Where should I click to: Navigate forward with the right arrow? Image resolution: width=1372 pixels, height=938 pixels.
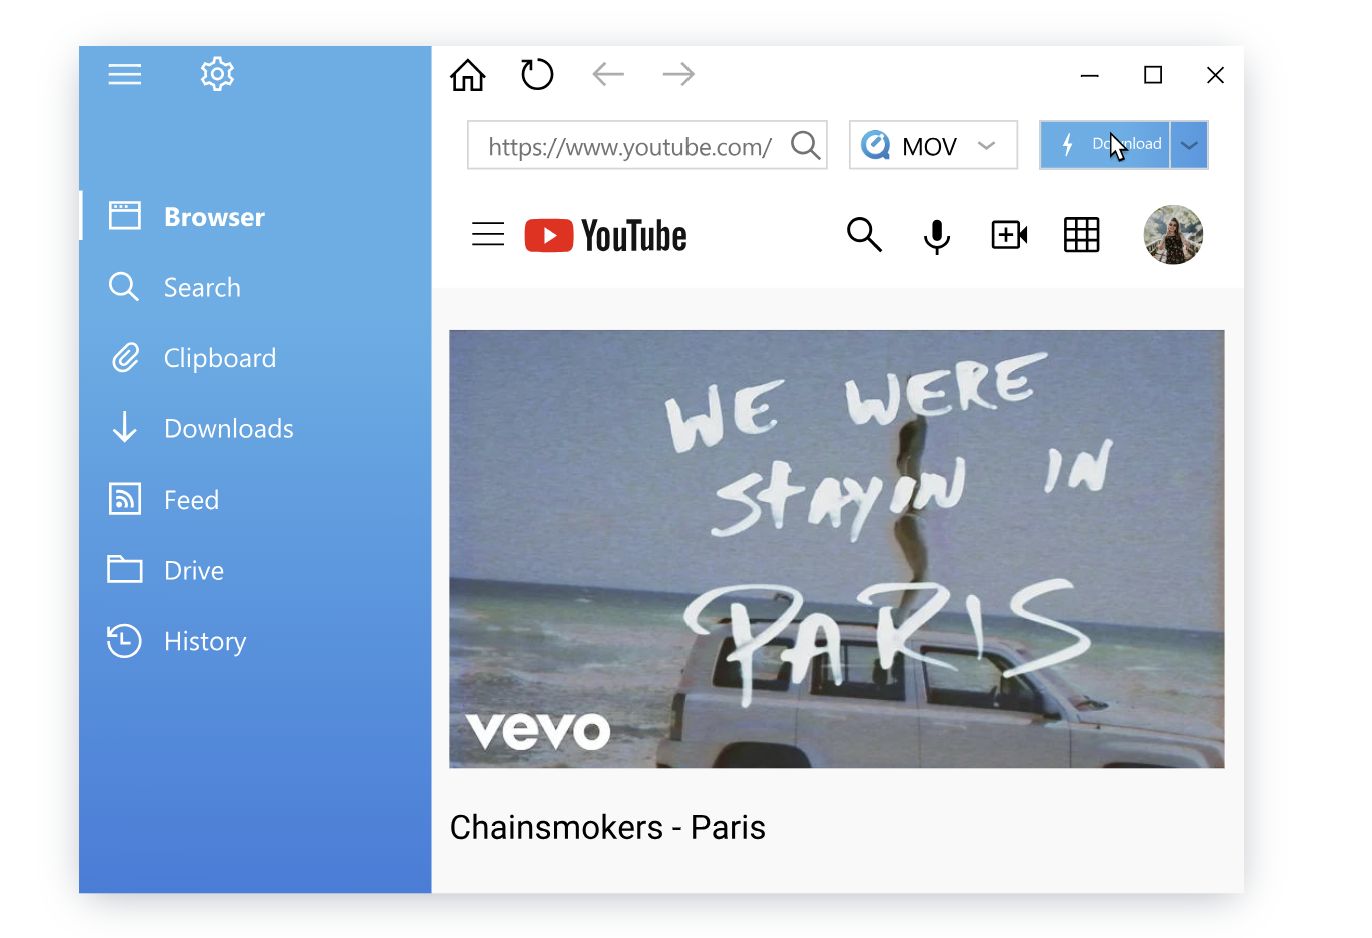pos(679,74)
